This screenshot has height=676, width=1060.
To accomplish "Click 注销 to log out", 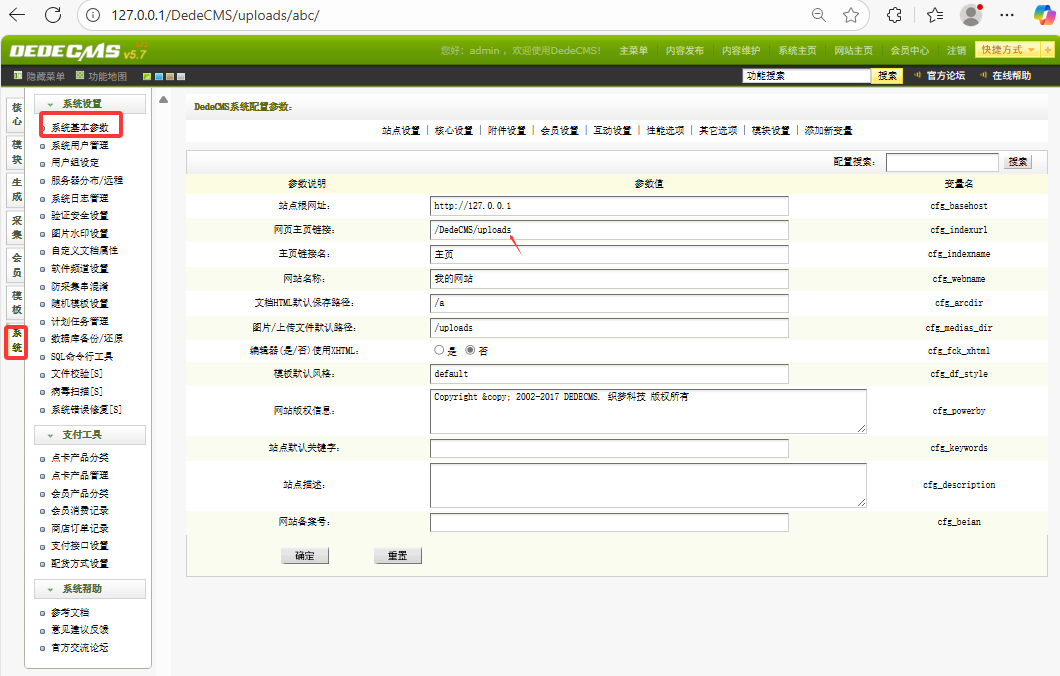I will point(956,51).
